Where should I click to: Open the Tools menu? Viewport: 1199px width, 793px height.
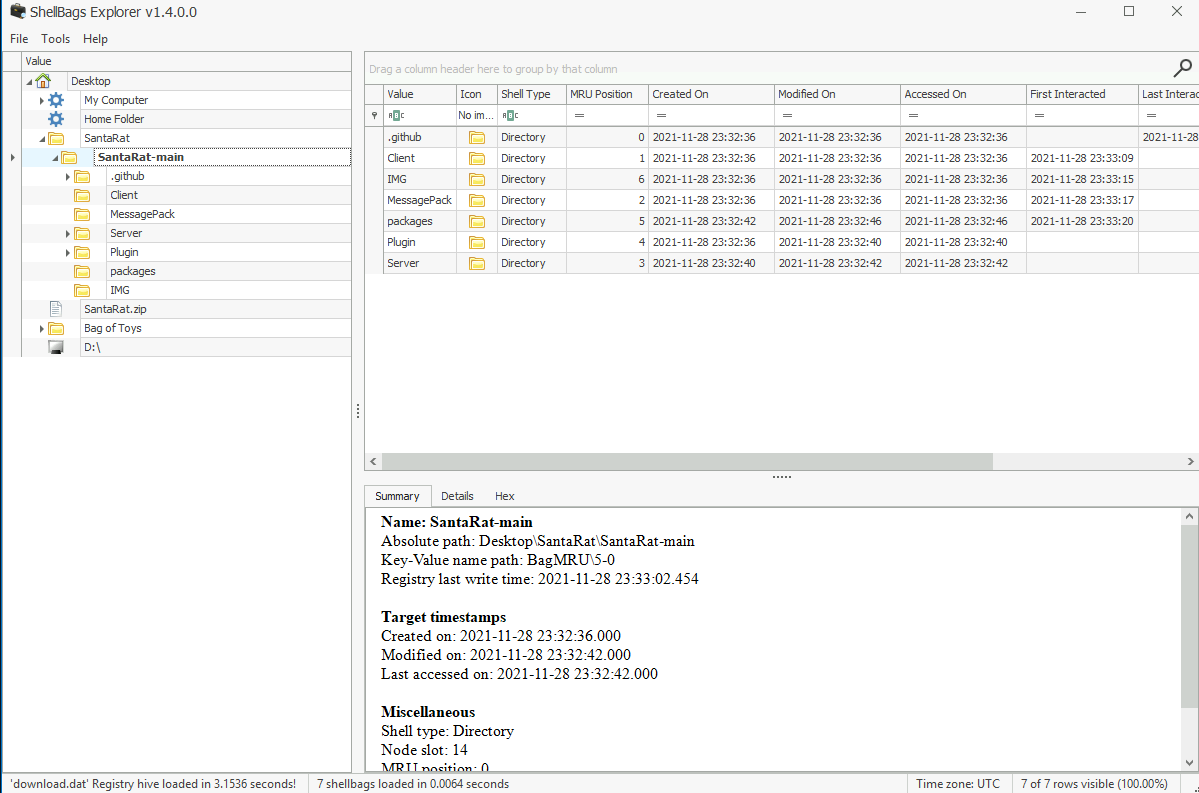pyautogui.click(x=55, y=39)
